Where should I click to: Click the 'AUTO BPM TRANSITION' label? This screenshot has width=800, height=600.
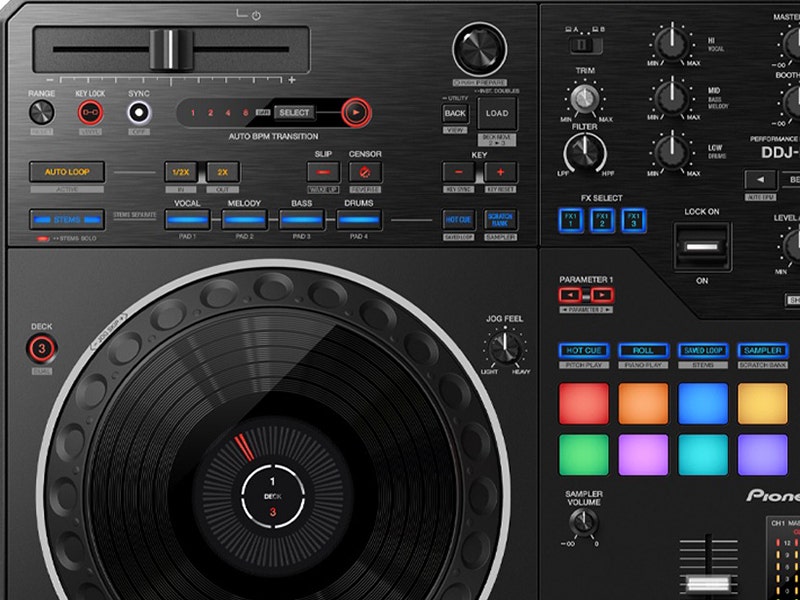[273, 136]
